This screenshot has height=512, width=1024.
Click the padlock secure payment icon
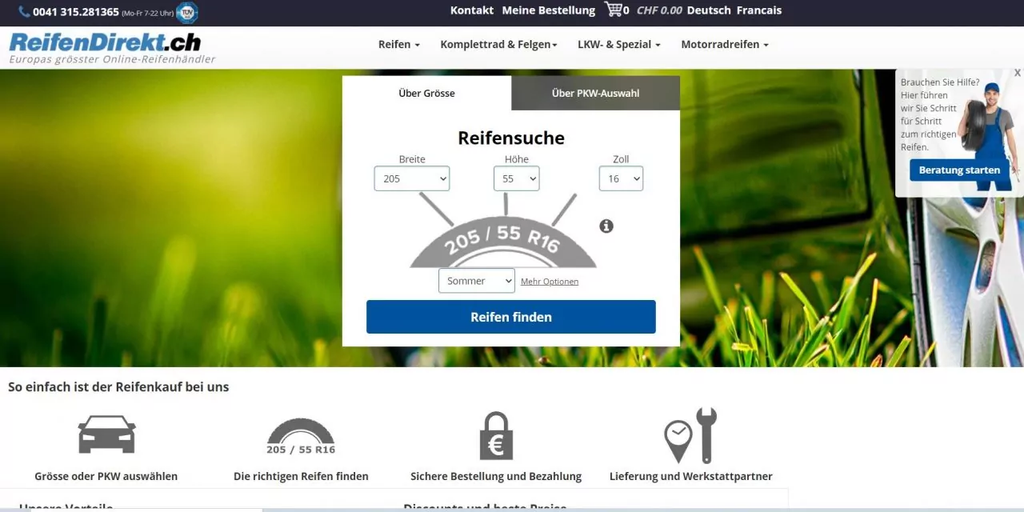pyautogui.click(x=496, y=436)
